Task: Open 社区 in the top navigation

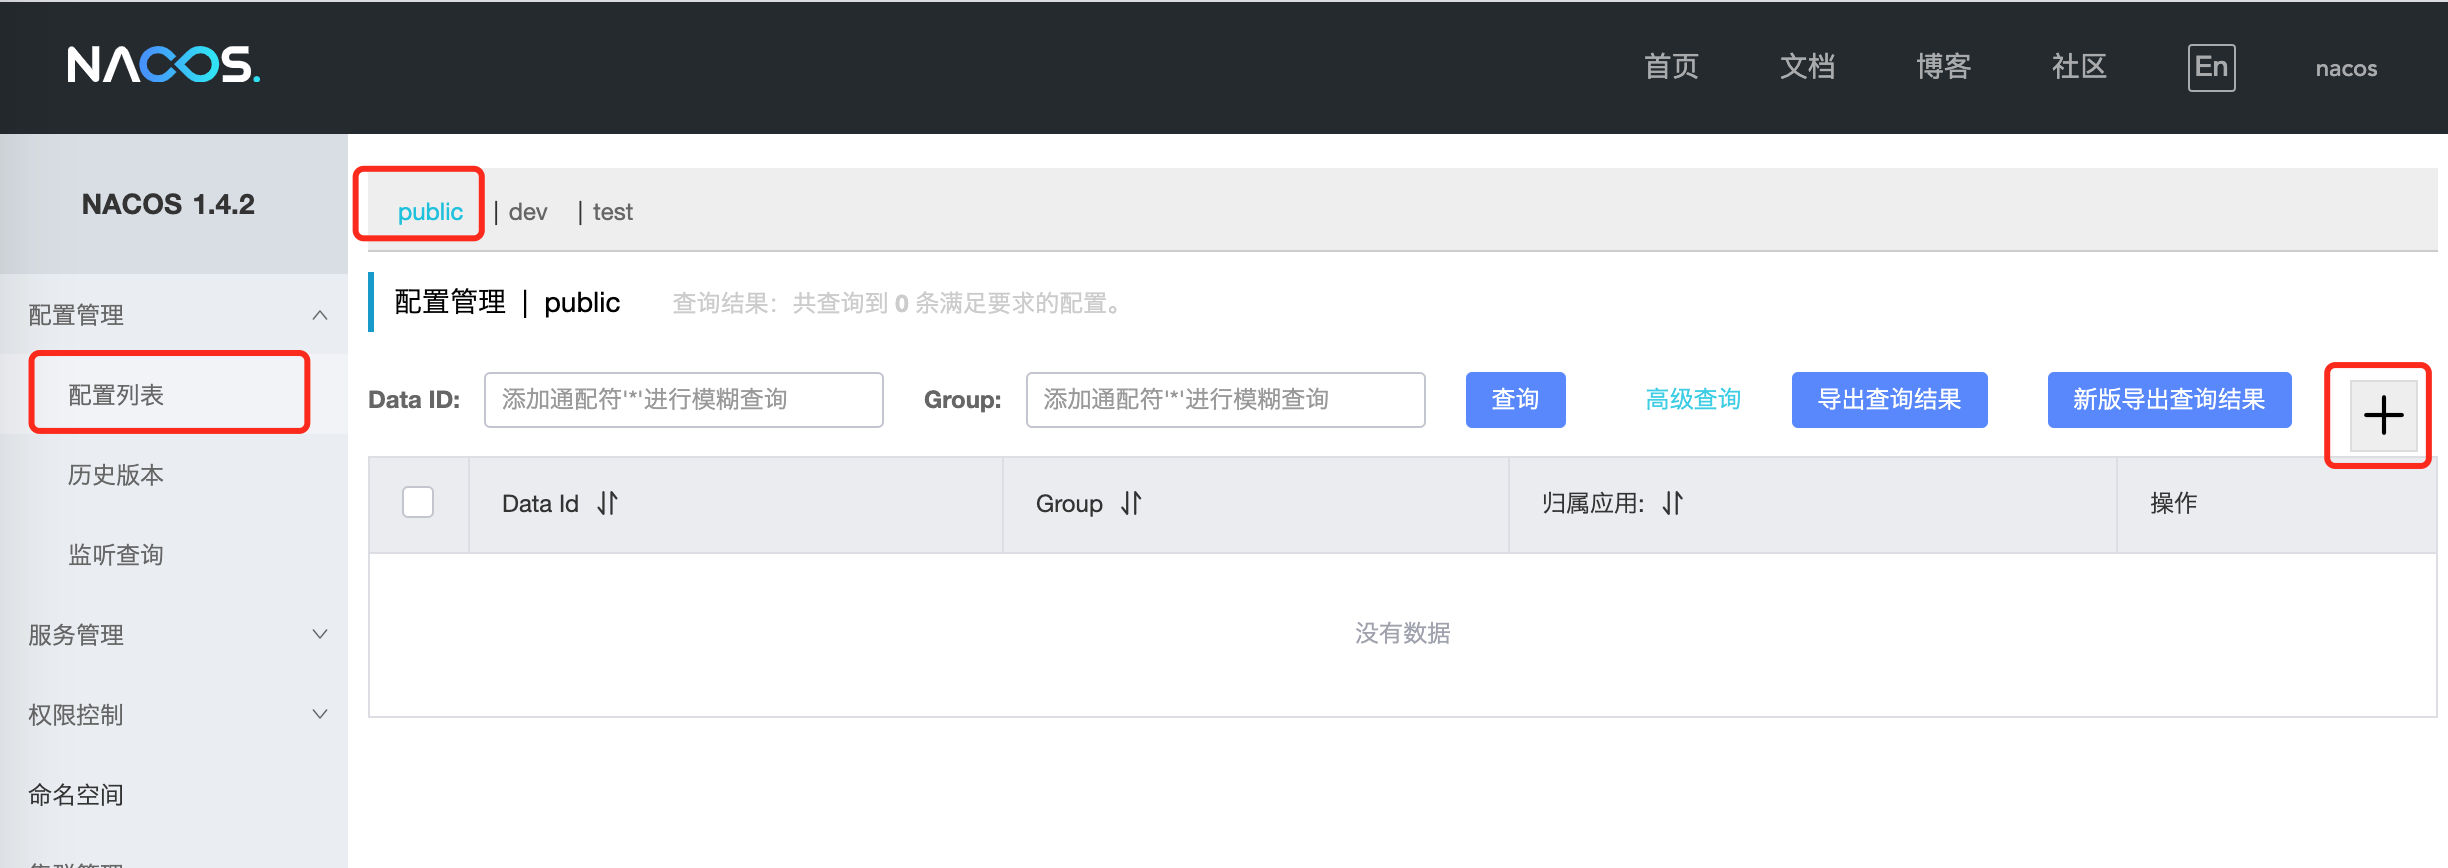Action: pos(2080,67)
